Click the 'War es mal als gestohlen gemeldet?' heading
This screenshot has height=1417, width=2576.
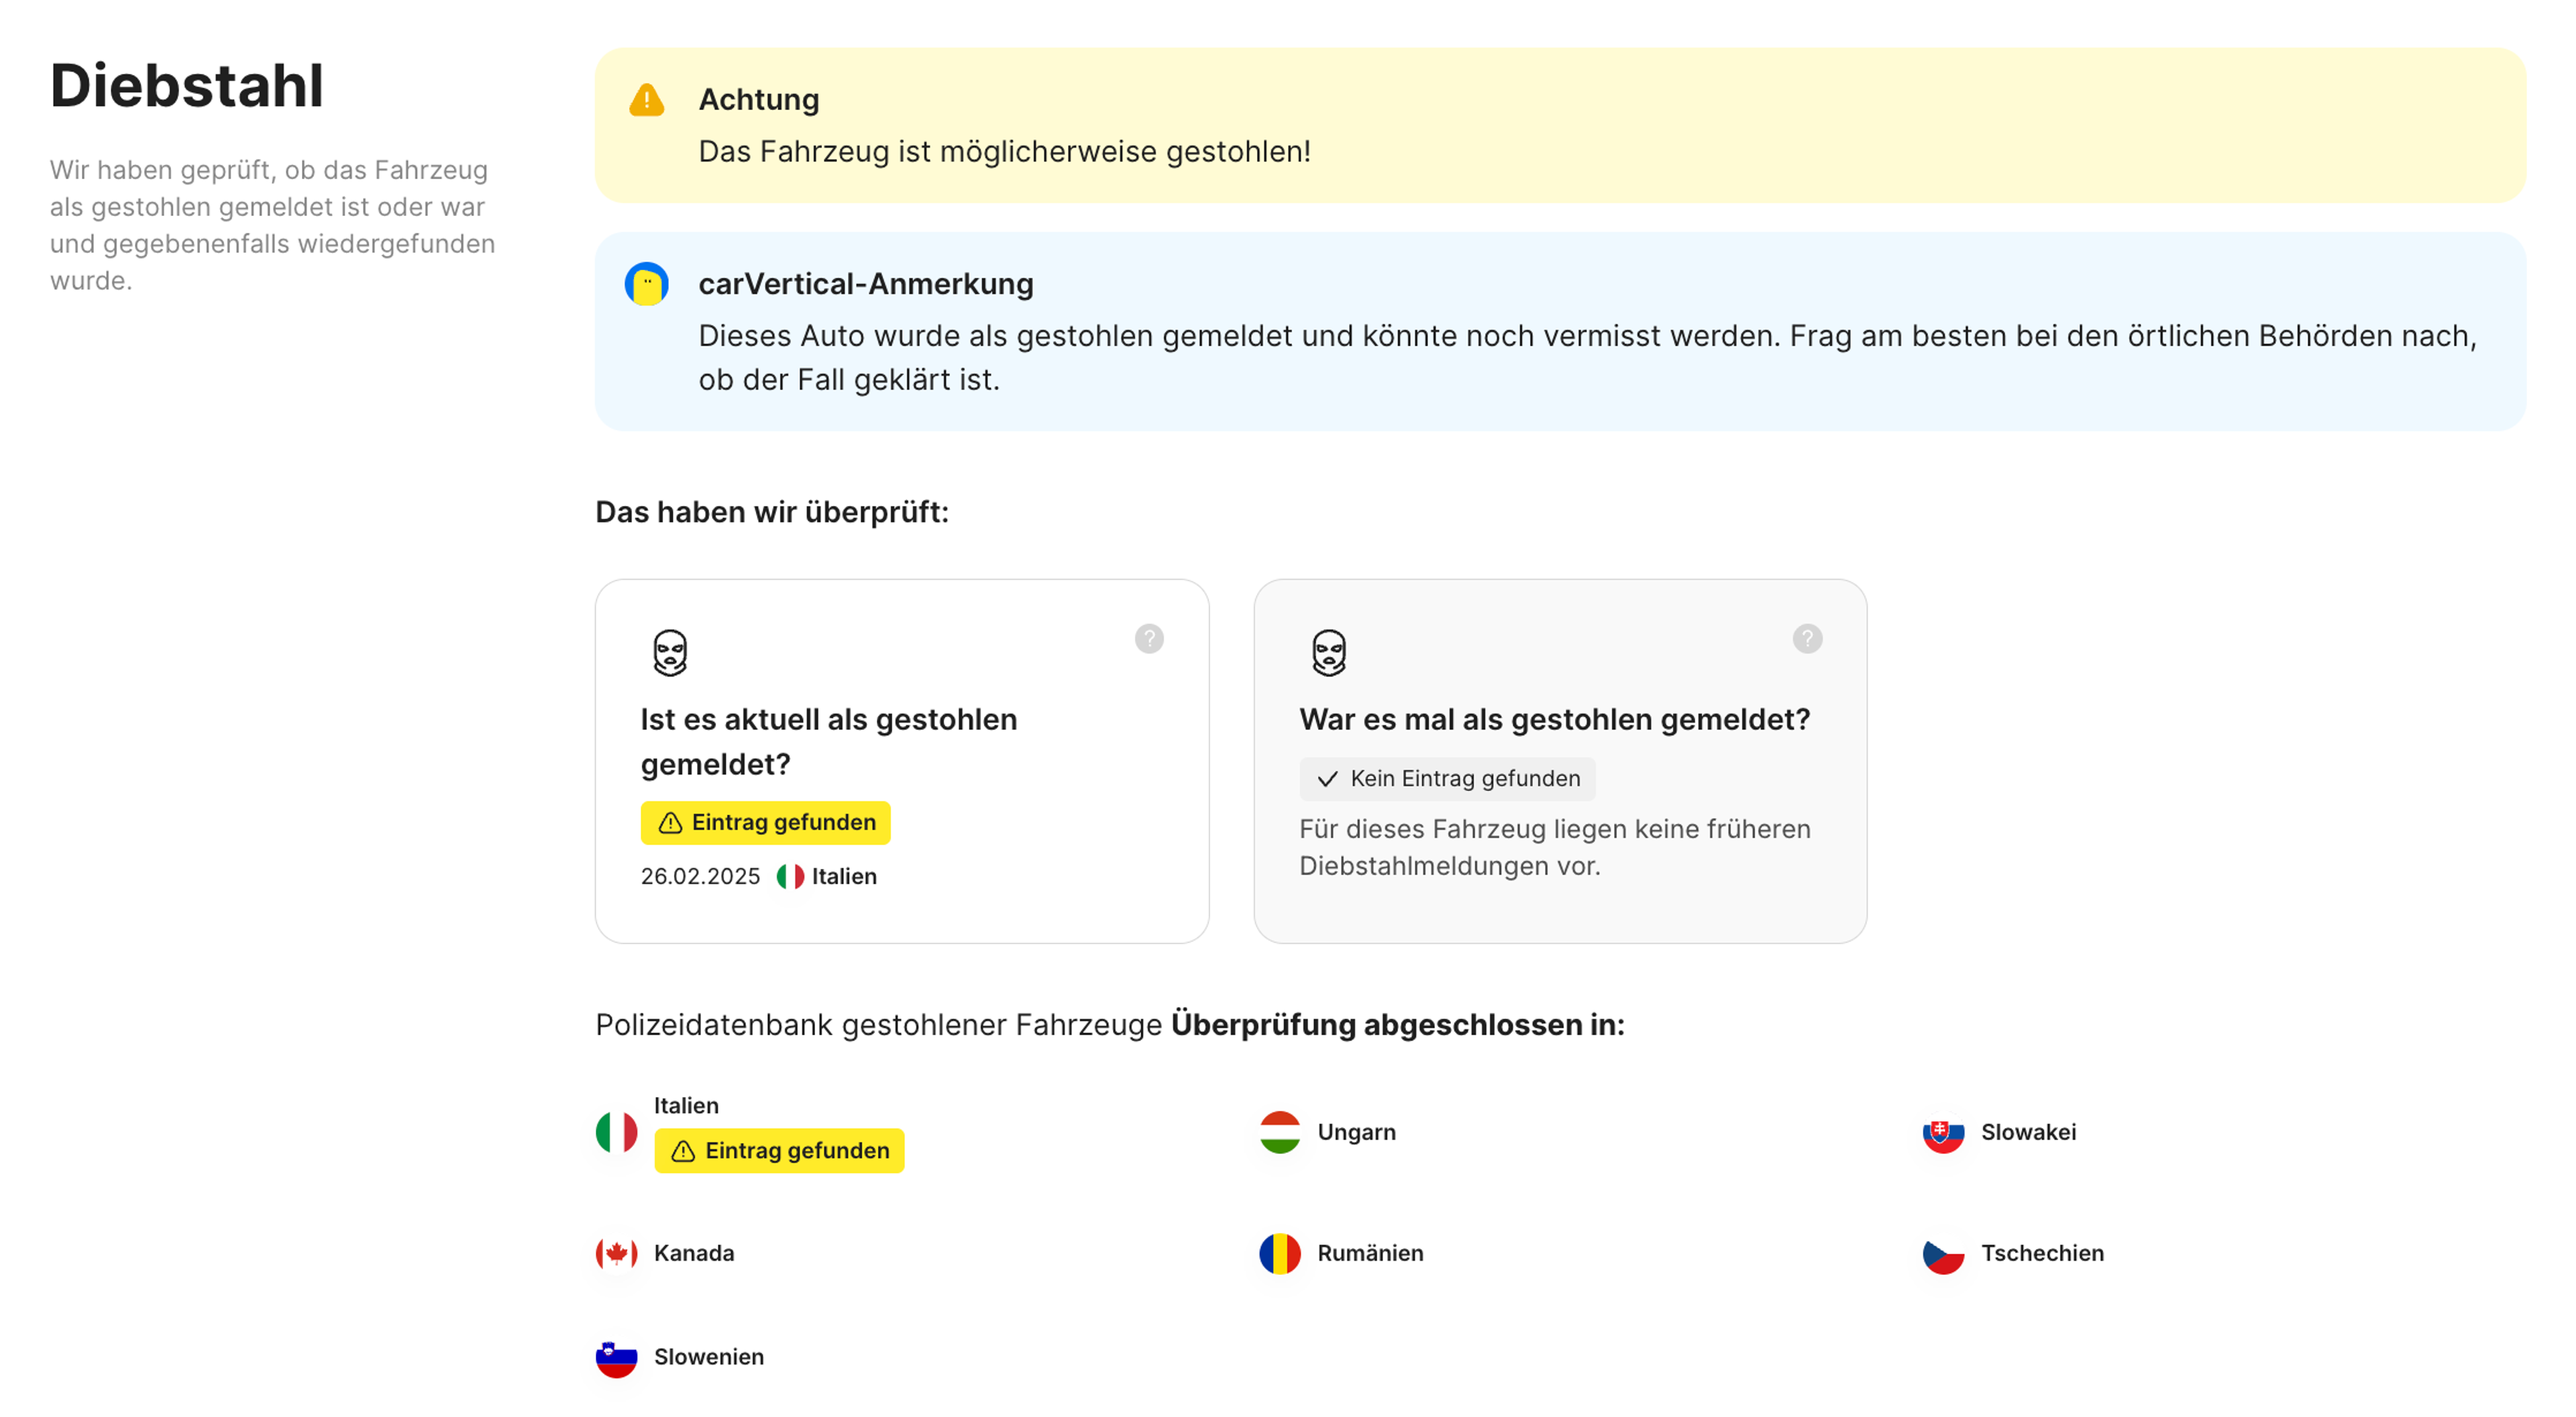pos(1554,719)
